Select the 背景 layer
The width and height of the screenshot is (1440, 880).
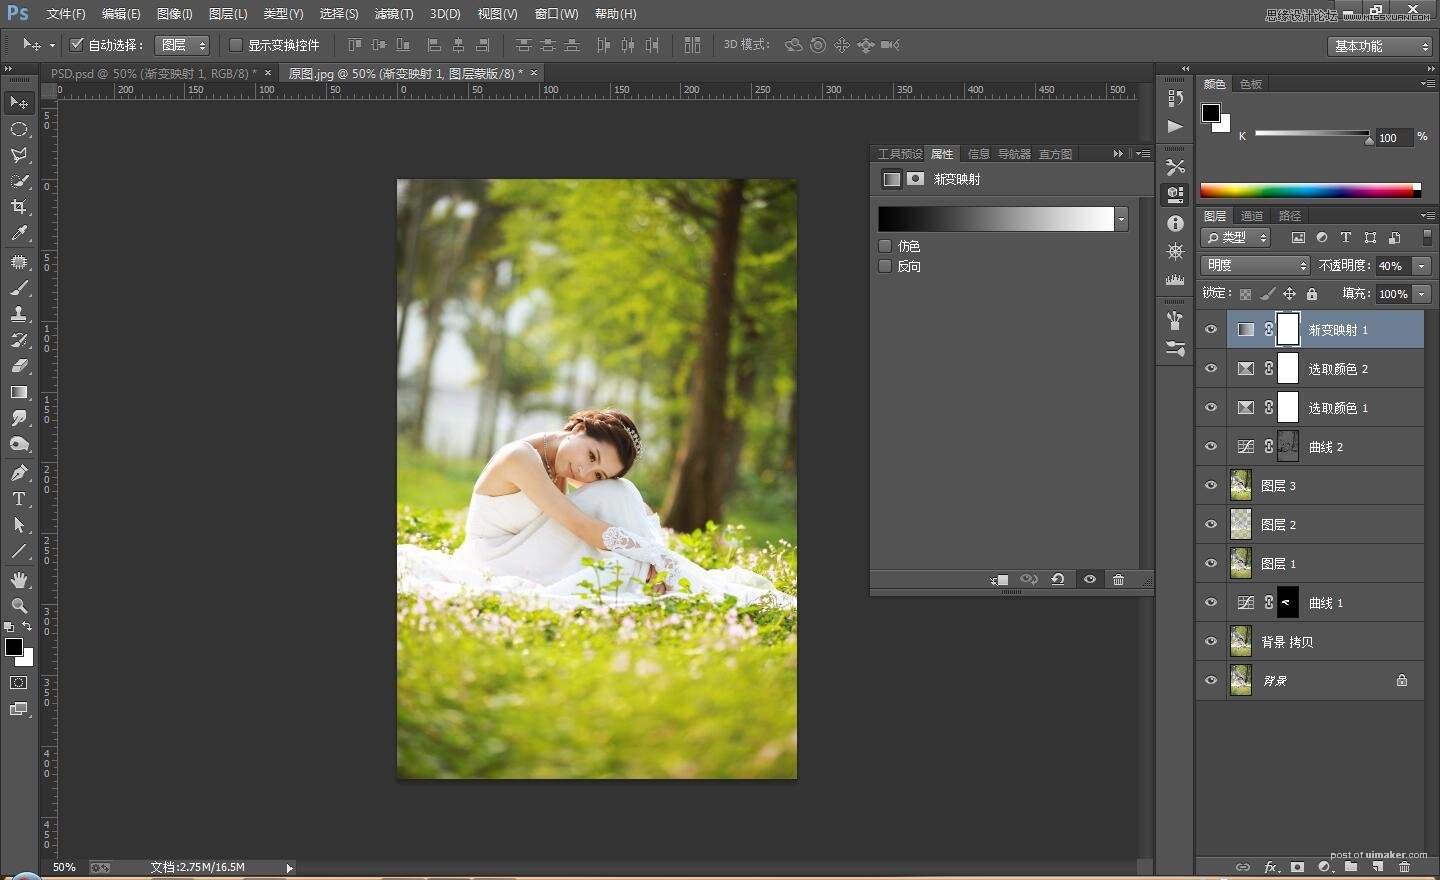click(1325, 681)
